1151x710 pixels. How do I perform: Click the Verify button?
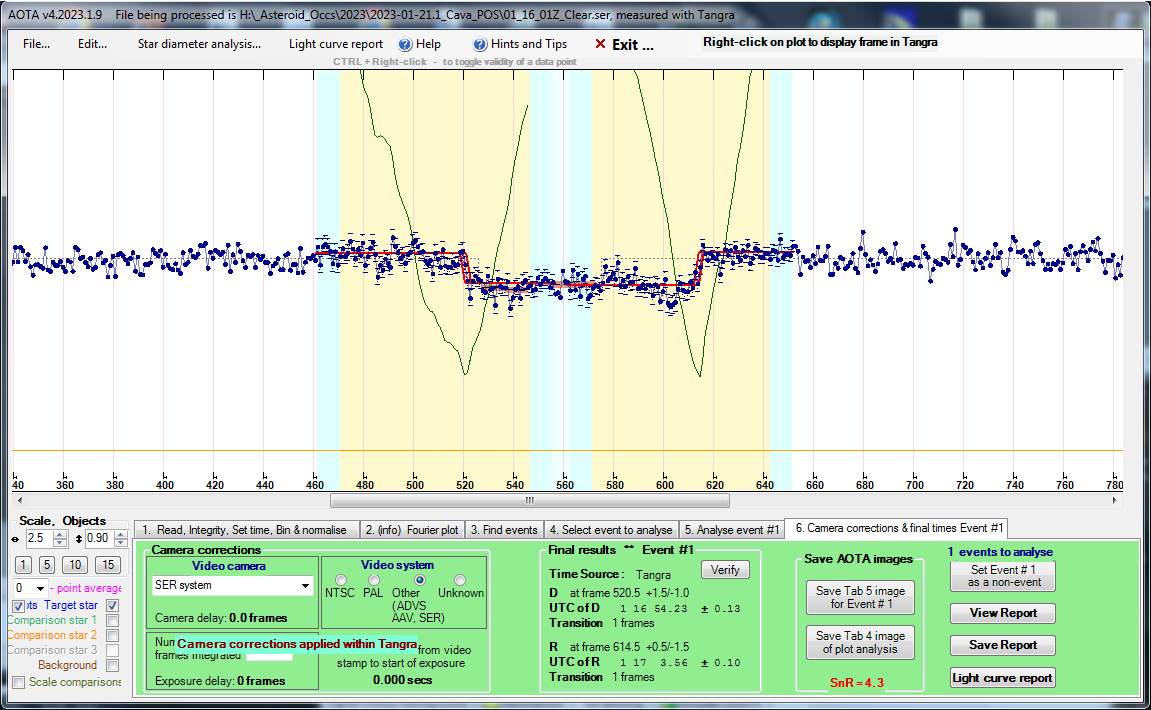pos(724,570)
